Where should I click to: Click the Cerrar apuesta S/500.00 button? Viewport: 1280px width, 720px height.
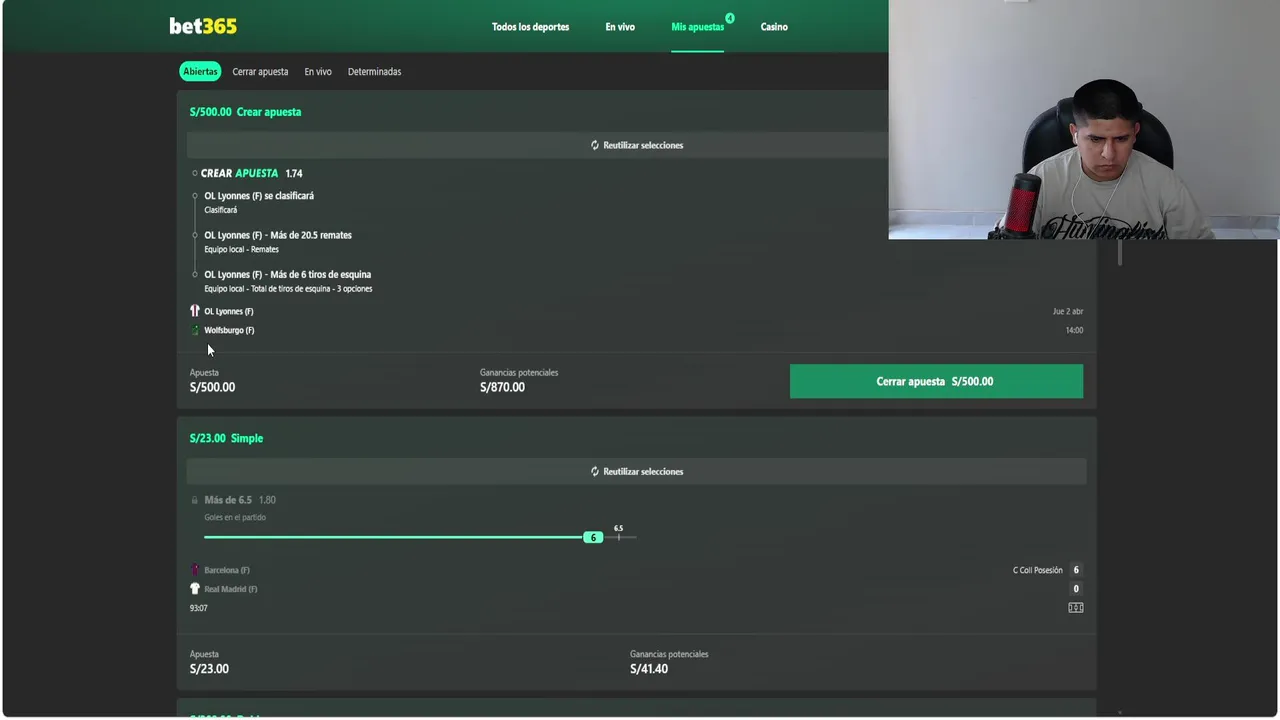pos(936,381)
